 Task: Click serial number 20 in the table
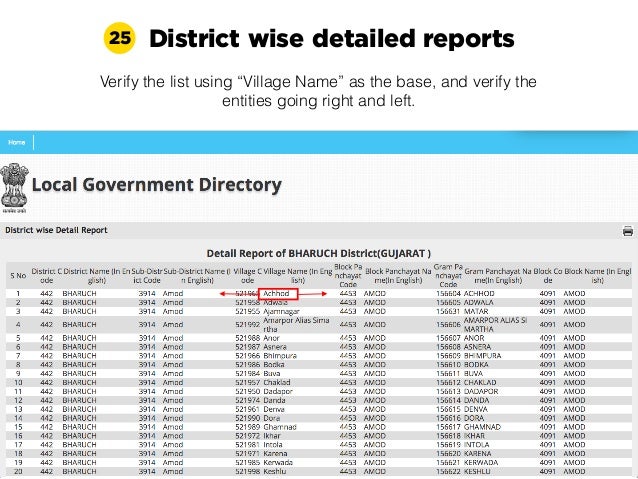tap(18, 472)
